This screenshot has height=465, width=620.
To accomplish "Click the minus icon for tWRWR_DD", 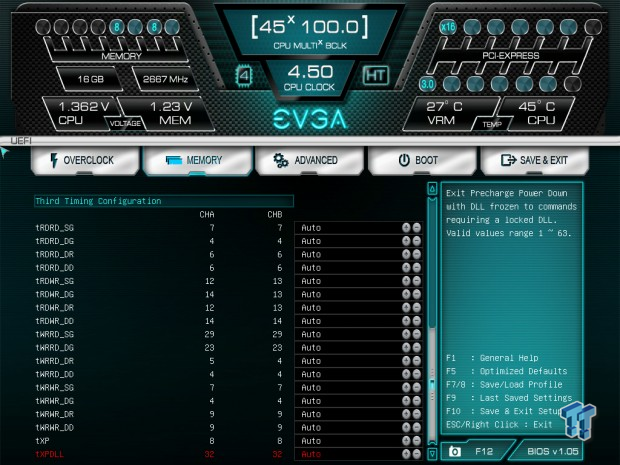I will click(x=416, y=427).
